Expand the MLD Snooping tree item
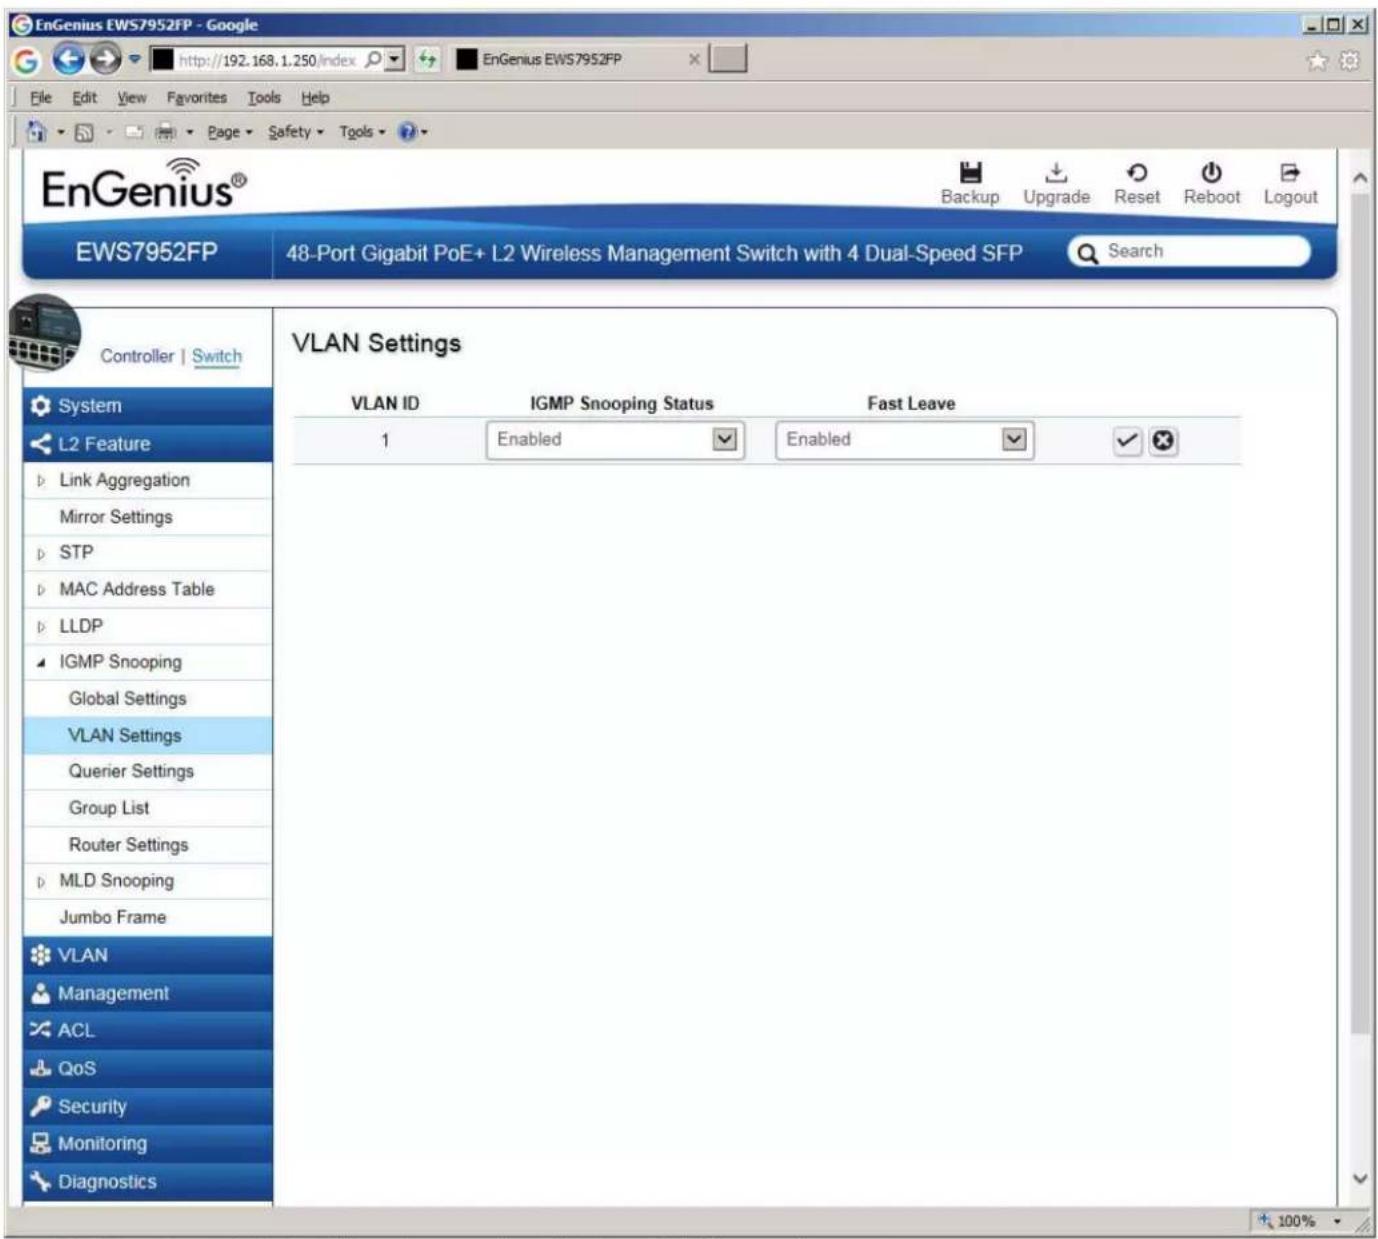 [41, 882]
